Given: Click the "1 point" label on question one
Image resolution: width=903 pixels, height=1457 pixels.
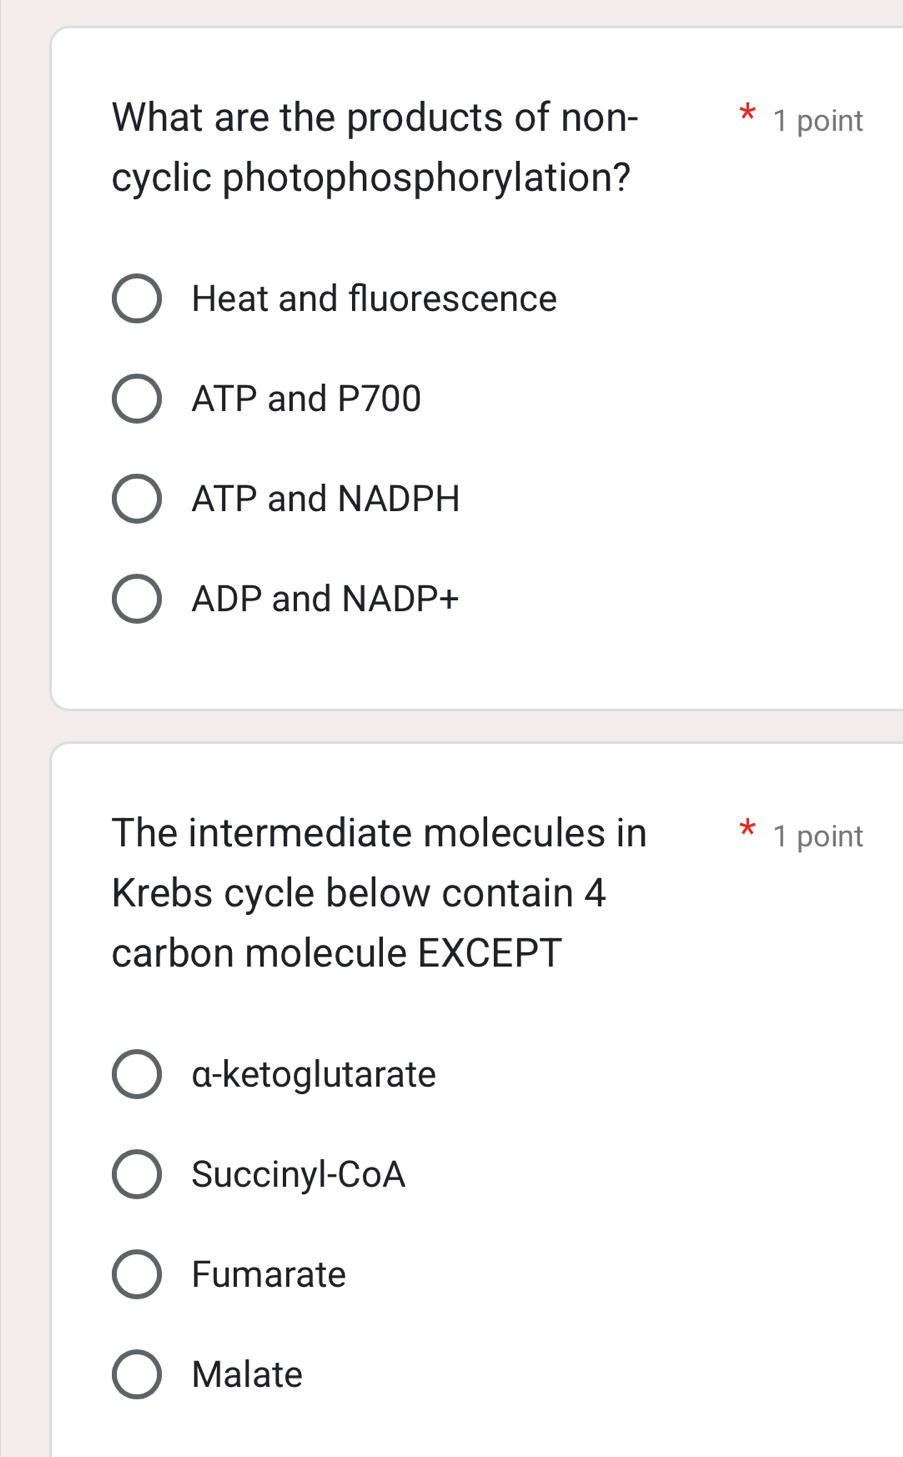Looking at the screenshot, I should point(817,120).
